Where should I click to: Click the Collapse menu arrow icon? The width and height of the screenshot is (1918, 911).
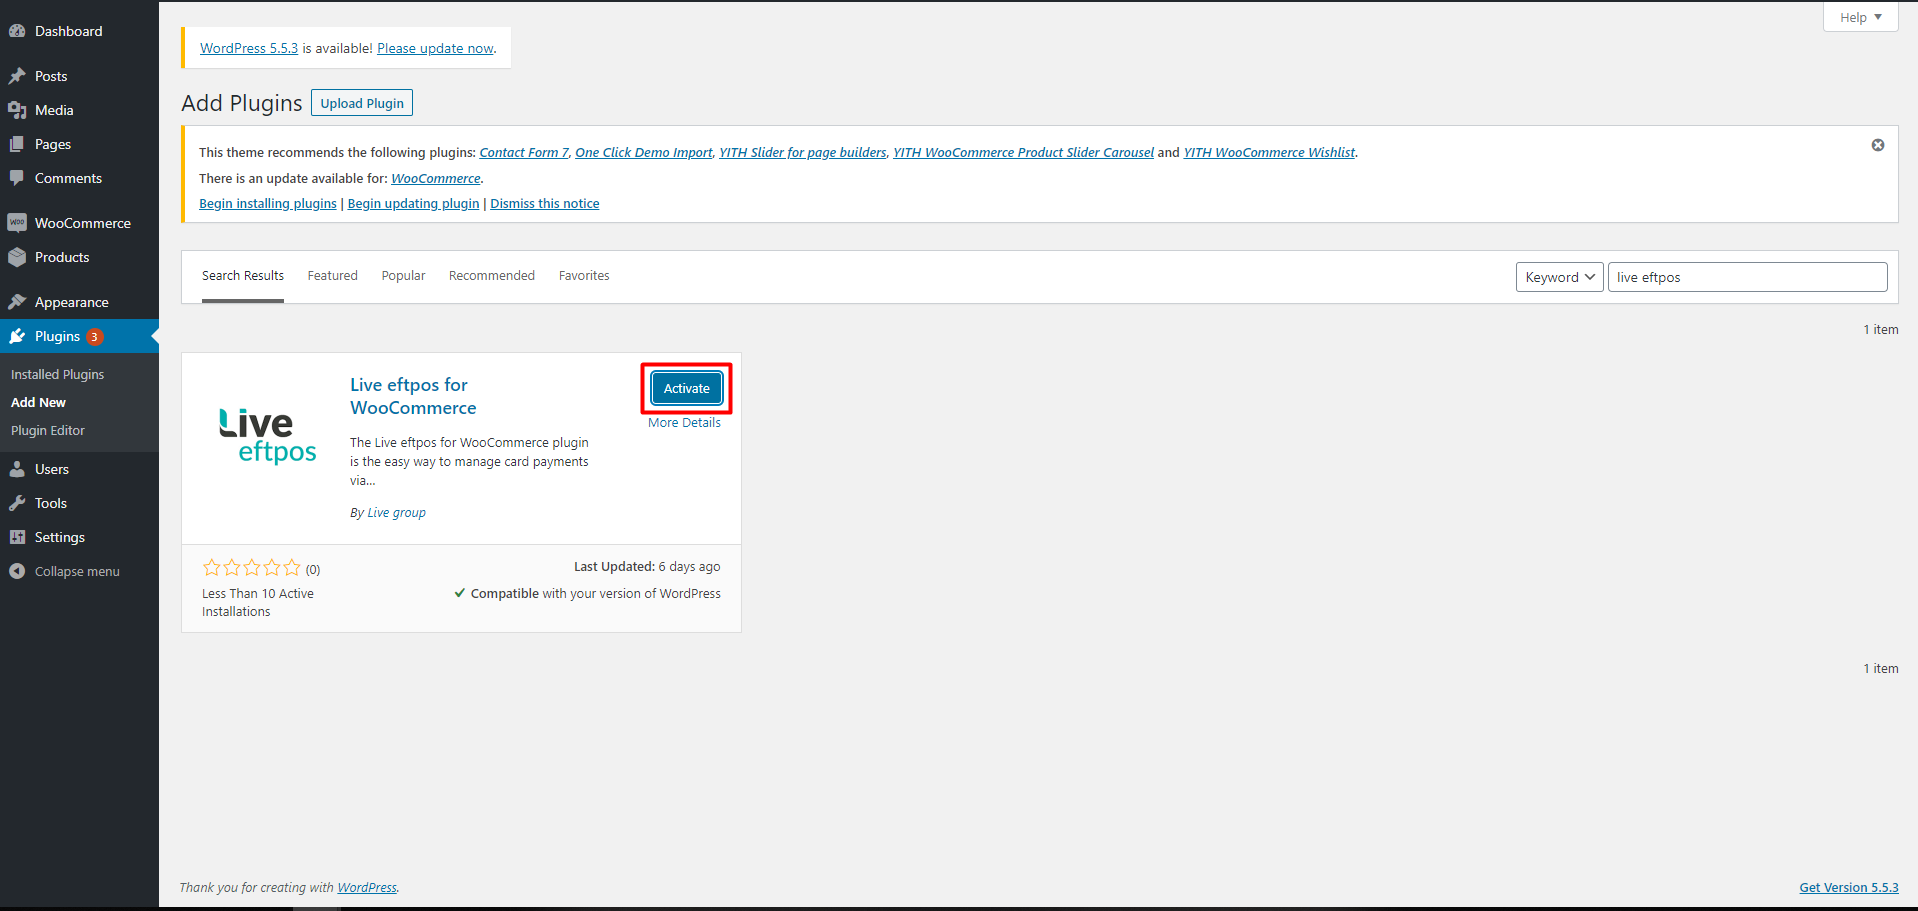(x=17, y=571)
